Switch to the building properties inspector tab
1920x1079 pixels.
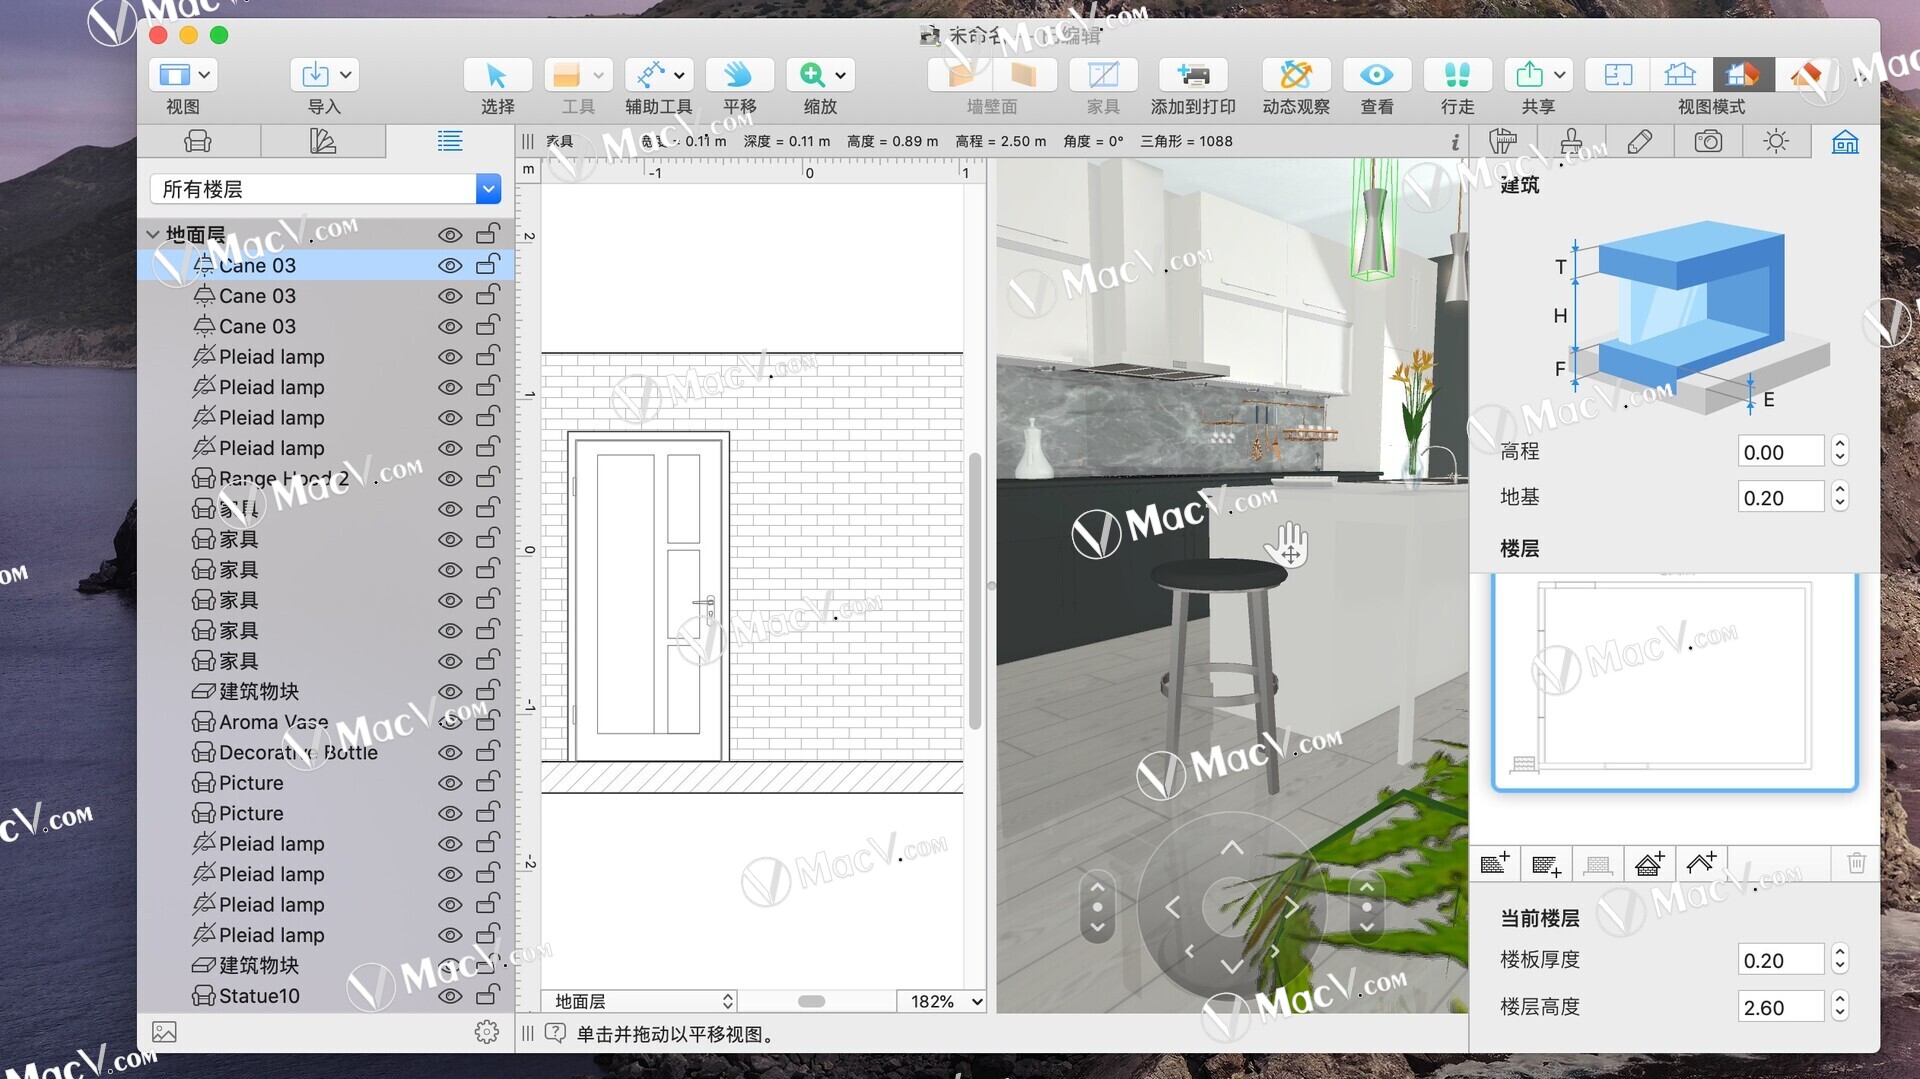[1845, 142]
